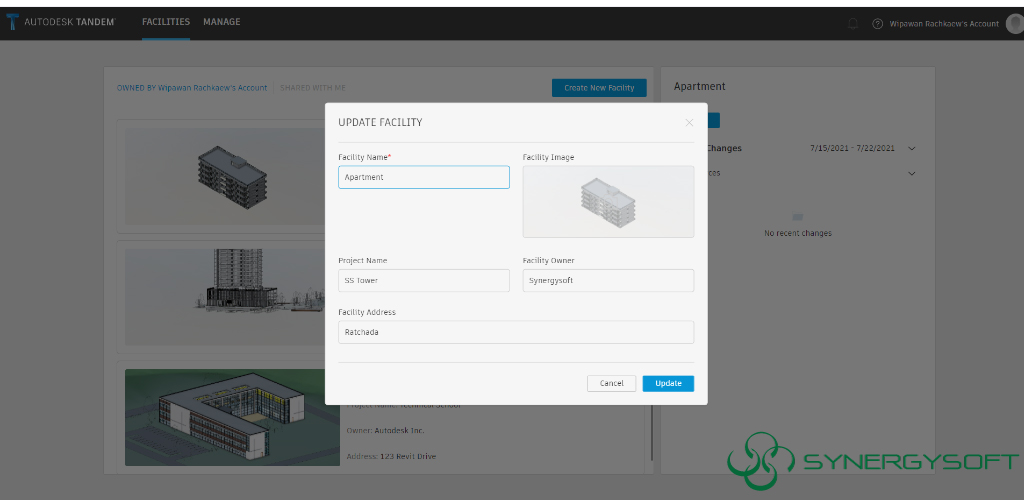
Task: Select the Technical School facility thumbnail
Action: (232, 417)
